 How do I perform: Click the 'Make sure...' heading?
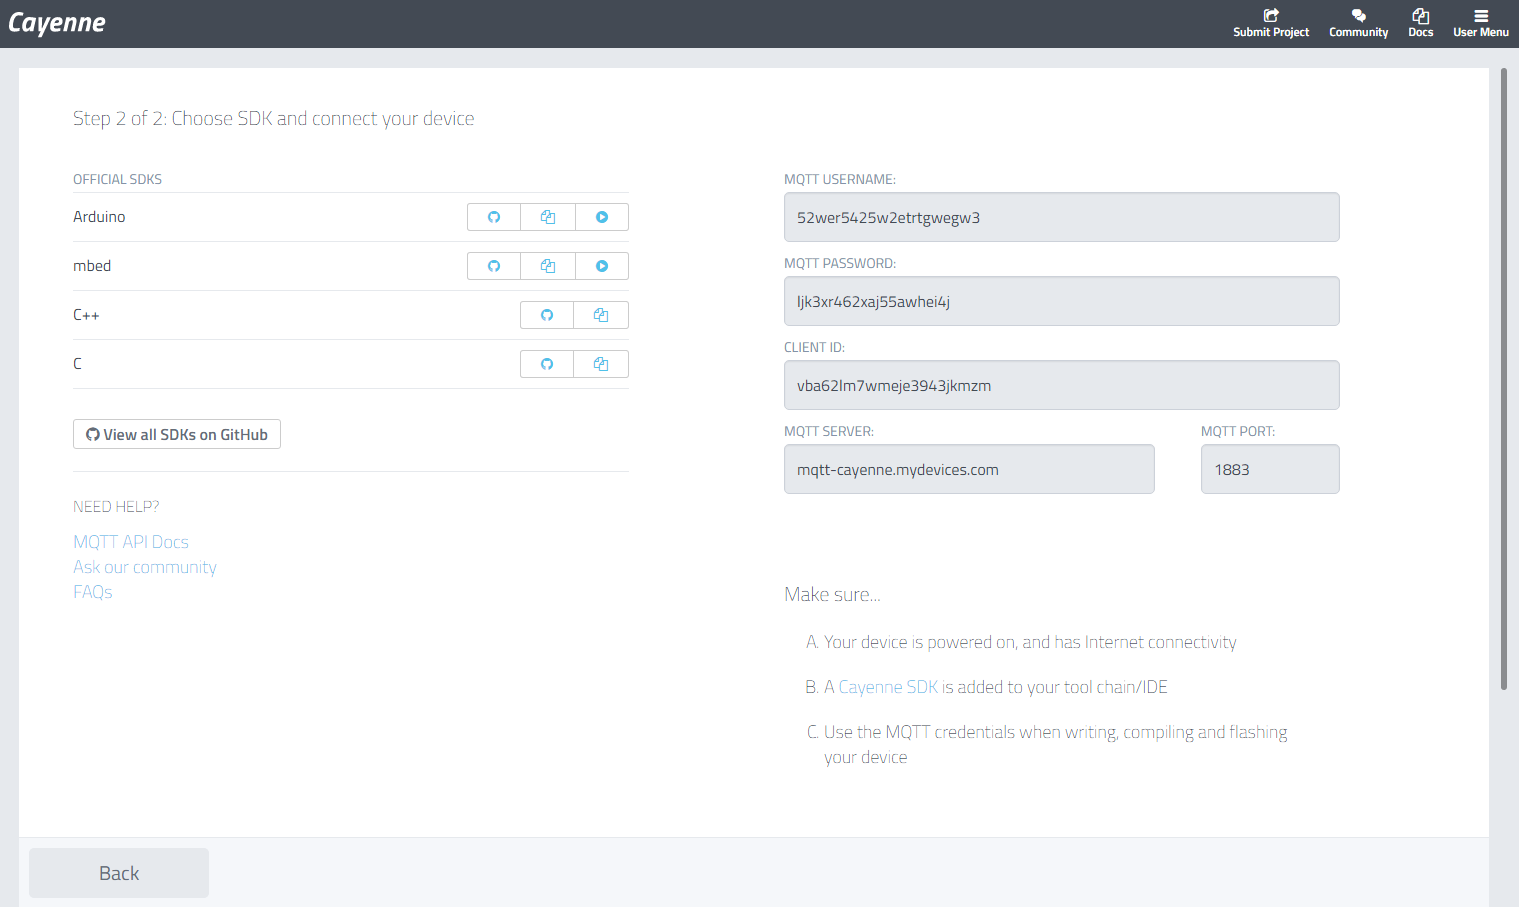[x=832, y=594]
